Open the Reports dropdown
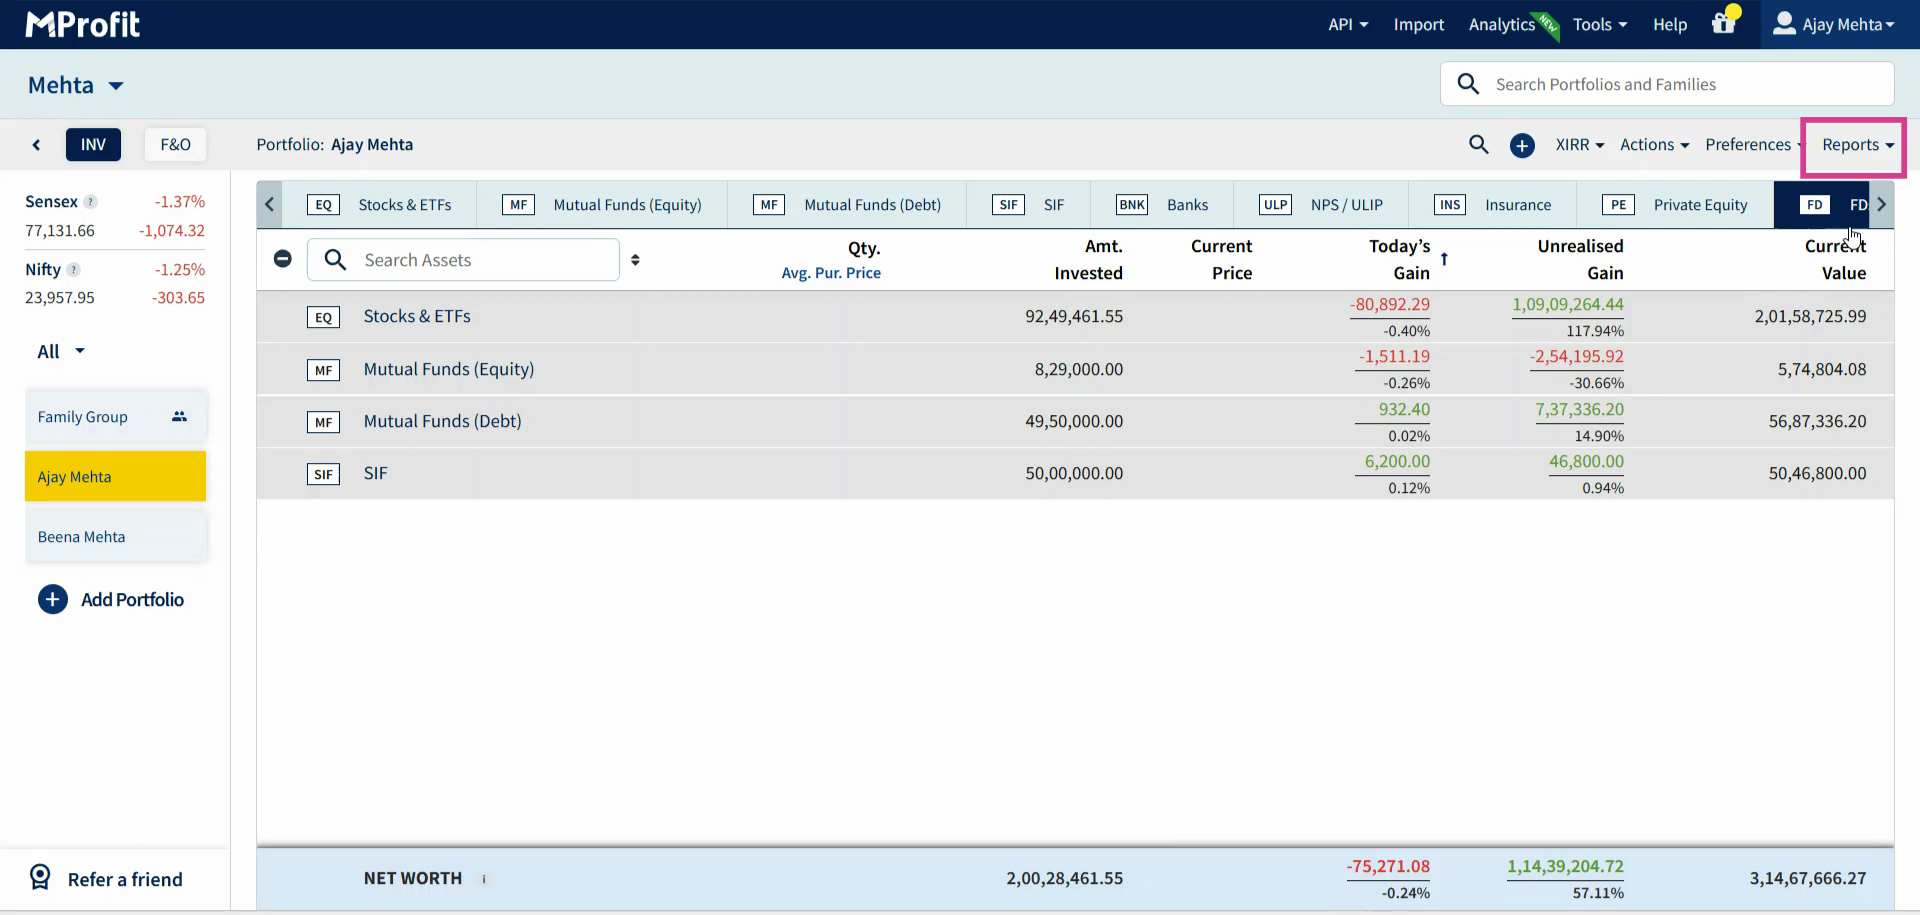 coord(1856,145)
